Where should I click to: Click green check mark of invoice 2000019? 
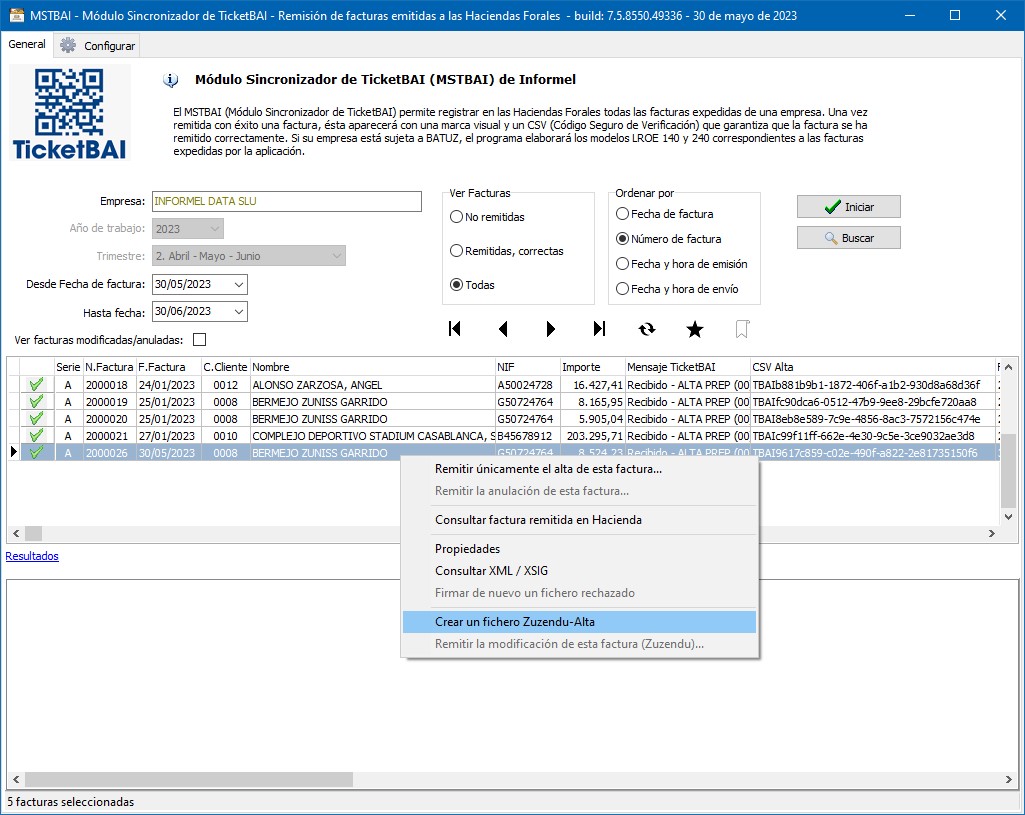point(37,401)
